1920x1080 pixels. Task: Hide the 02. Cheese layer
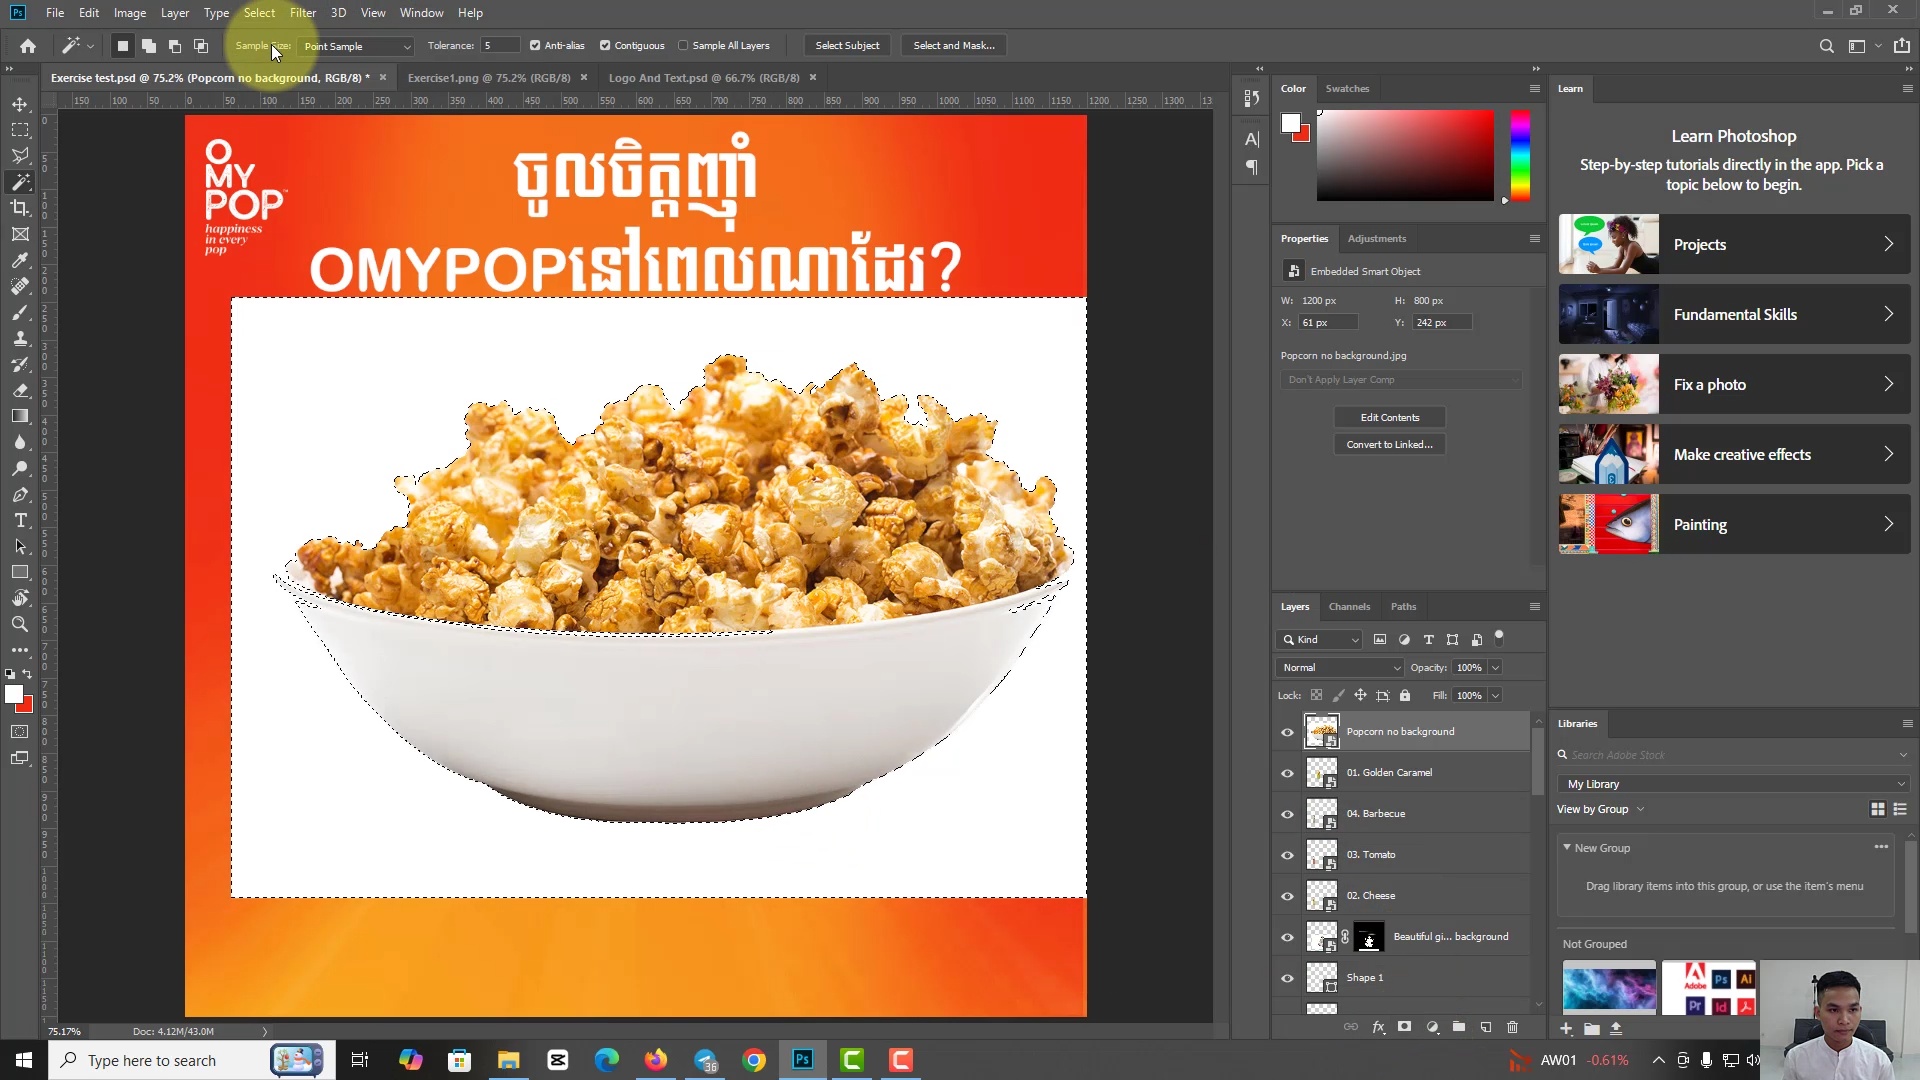pos(1287,896)
